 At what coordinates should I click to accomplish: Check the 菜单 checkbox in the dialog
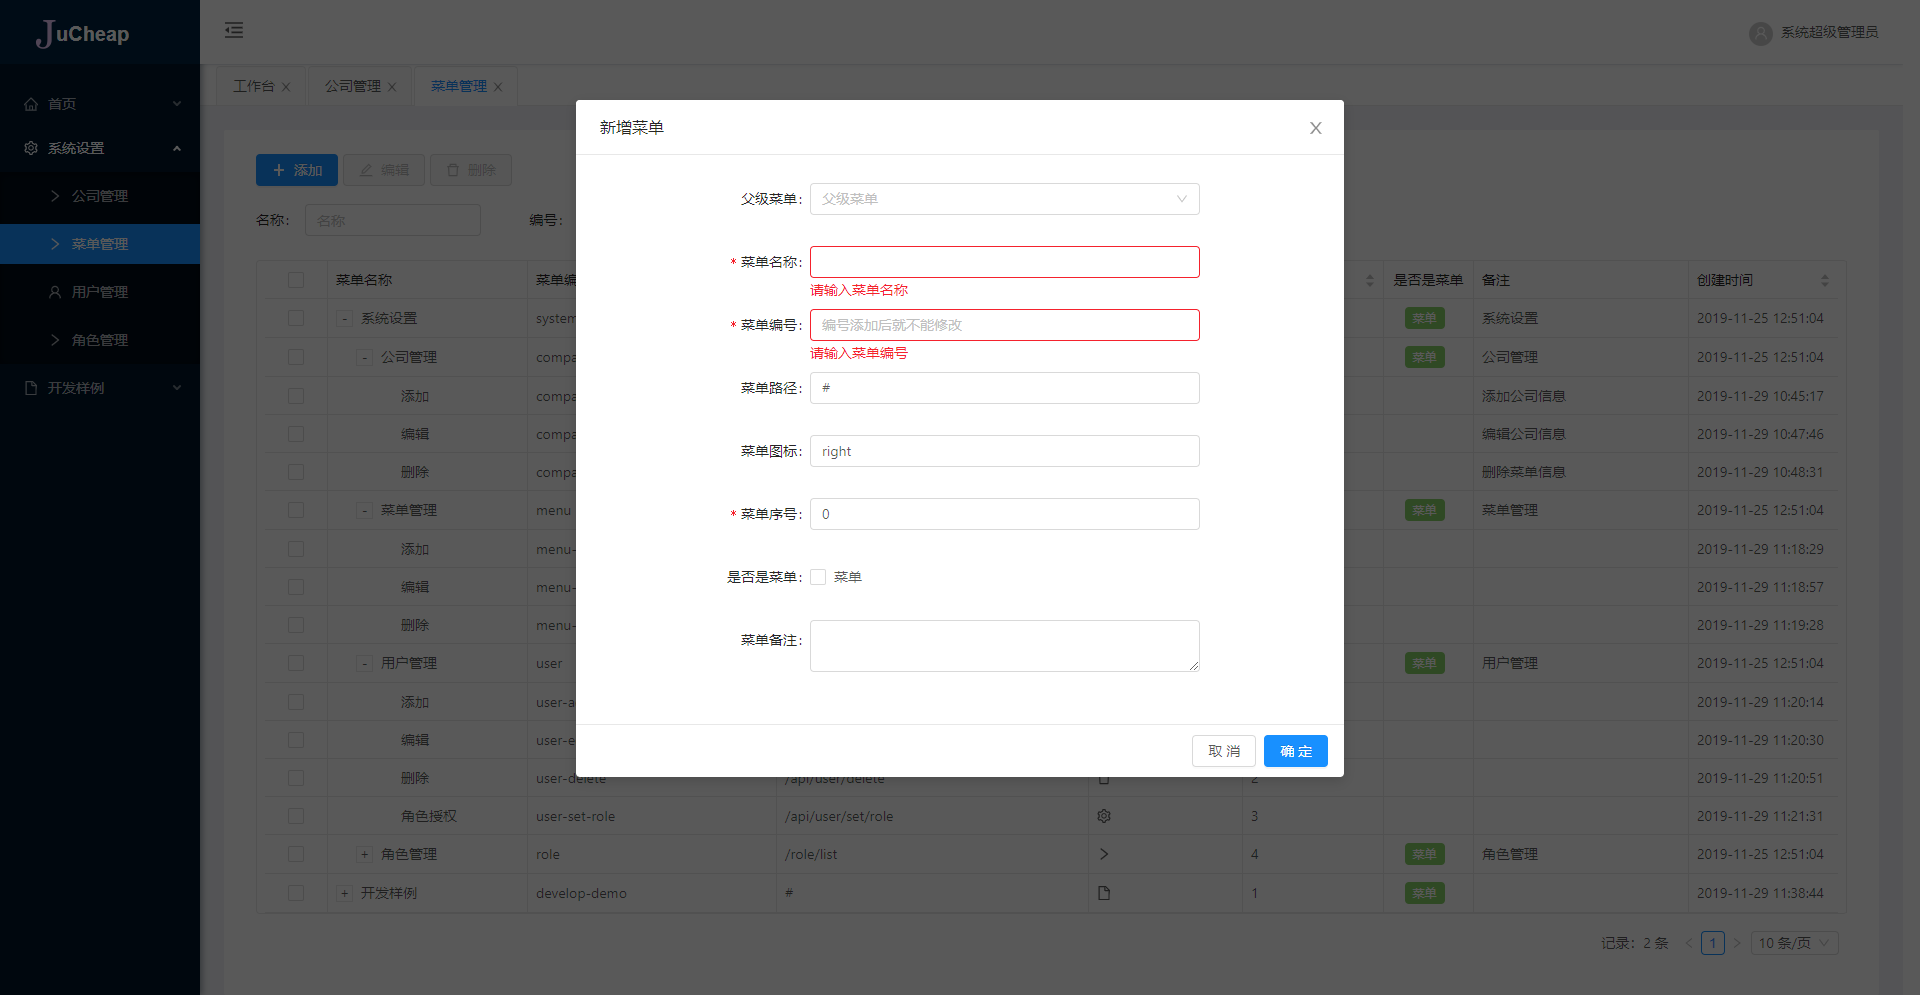(817, 577)
